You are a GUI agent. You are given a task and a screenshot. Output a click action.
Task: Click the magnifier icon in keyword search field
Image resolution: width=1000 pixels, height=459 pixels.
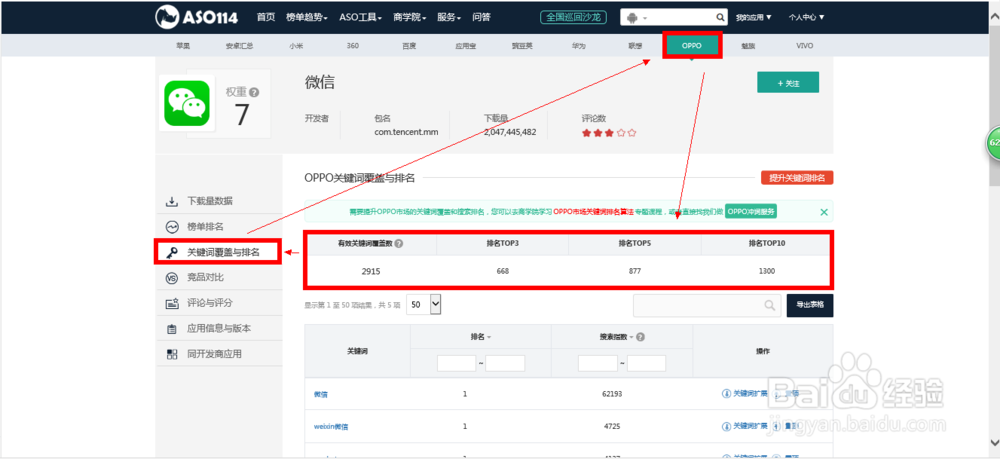(x=770, y=305)
